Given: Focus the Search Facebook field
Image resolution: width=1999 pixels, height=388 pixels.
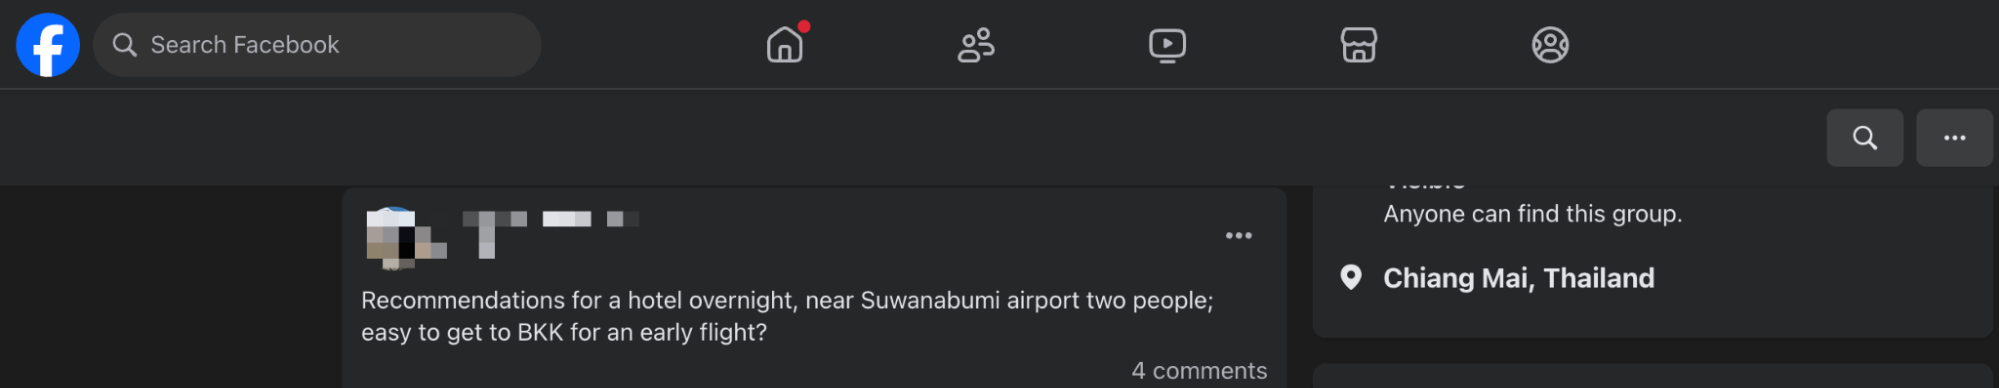Looking at the screenshot, I should (317, 45).
